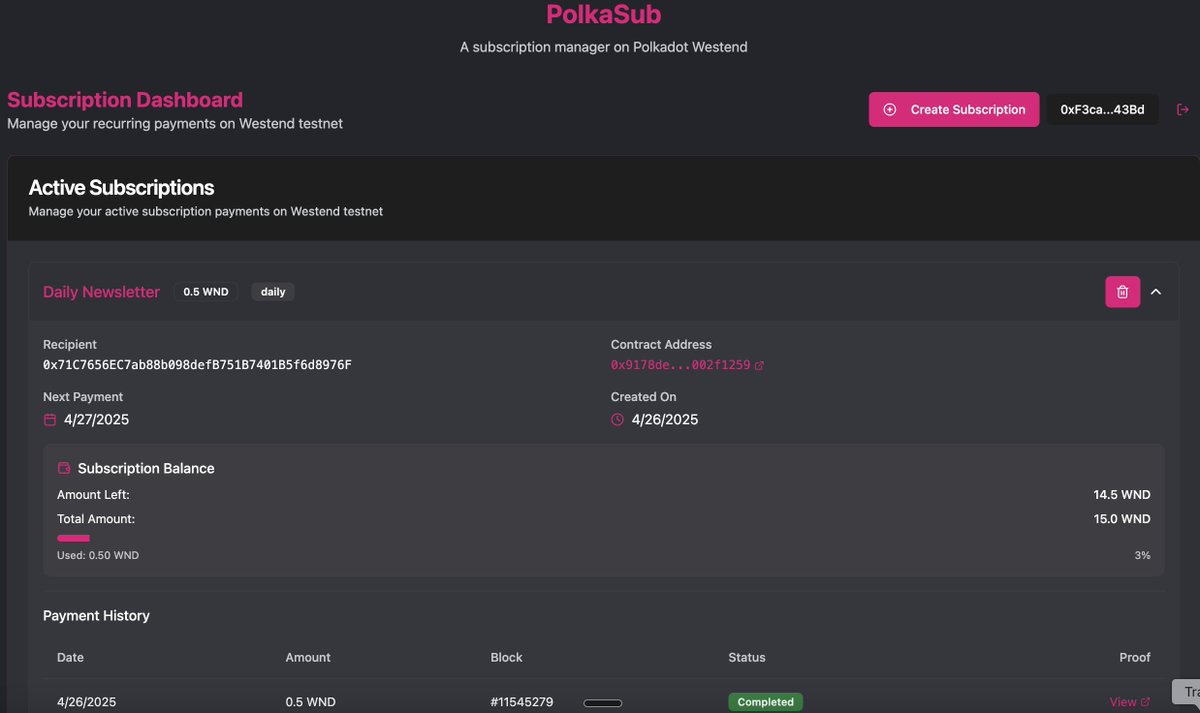The height and width of the screenshot is (713, 1200).
Task: Open the wallet address 0xF3ca...43Bd button
Action: pyautogui.click(x=1102, y=110)
